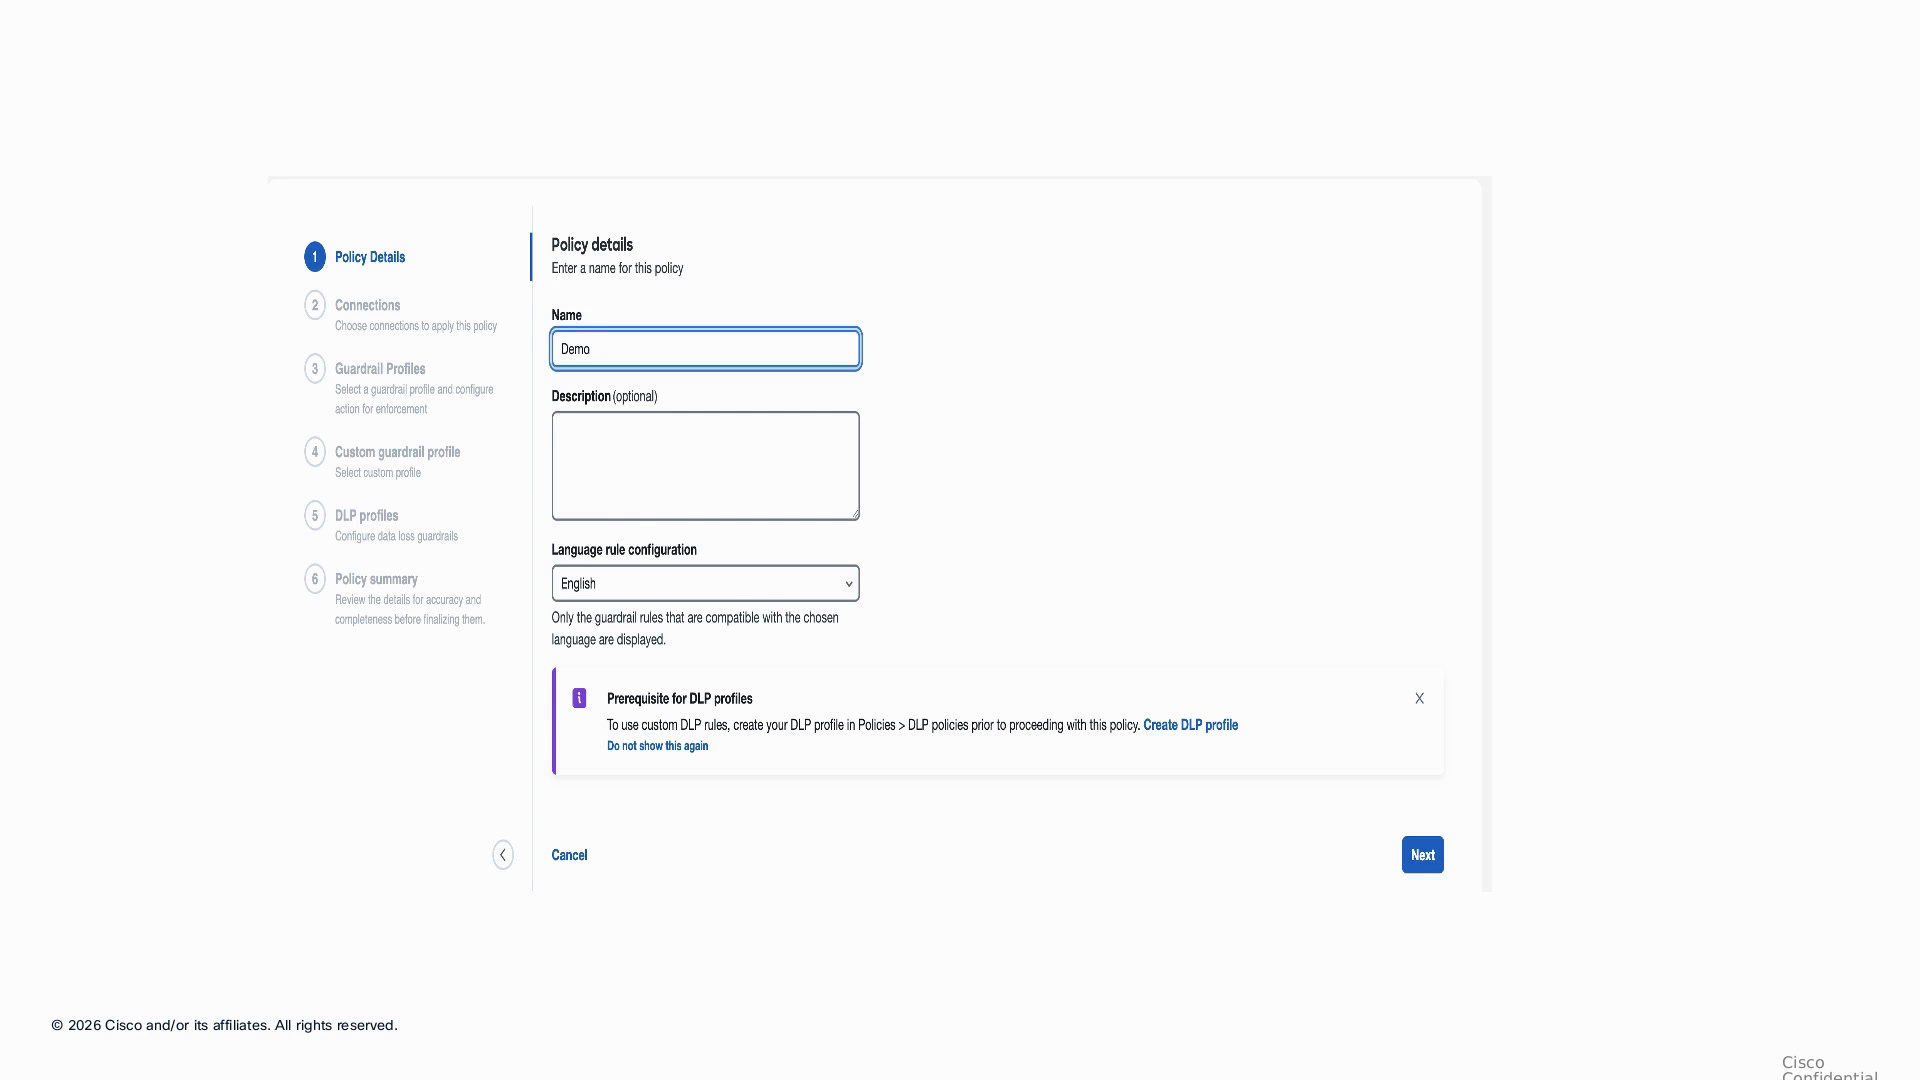The height and width of the screenshot is (1080, 1920).
Task: Click step 1 circle for Policy Details
Action: tap(315, 257)
